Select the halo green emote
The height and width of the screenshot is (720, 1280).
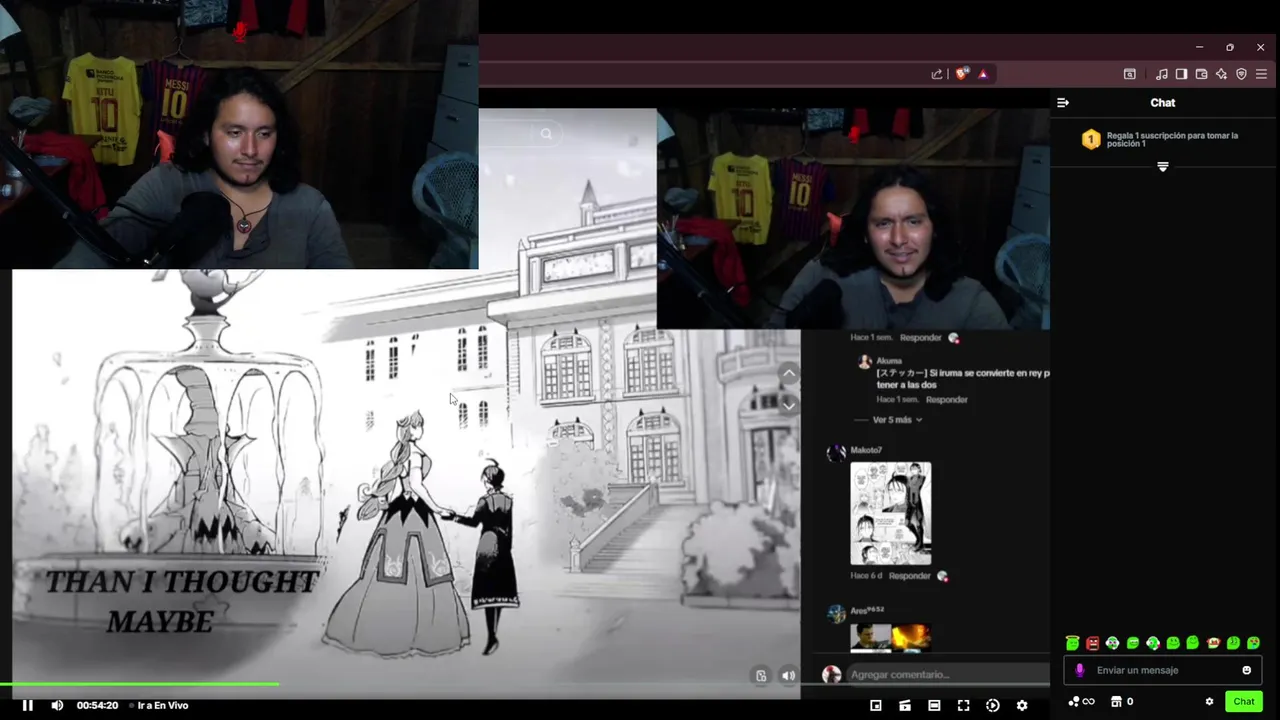pos(1072,643)
